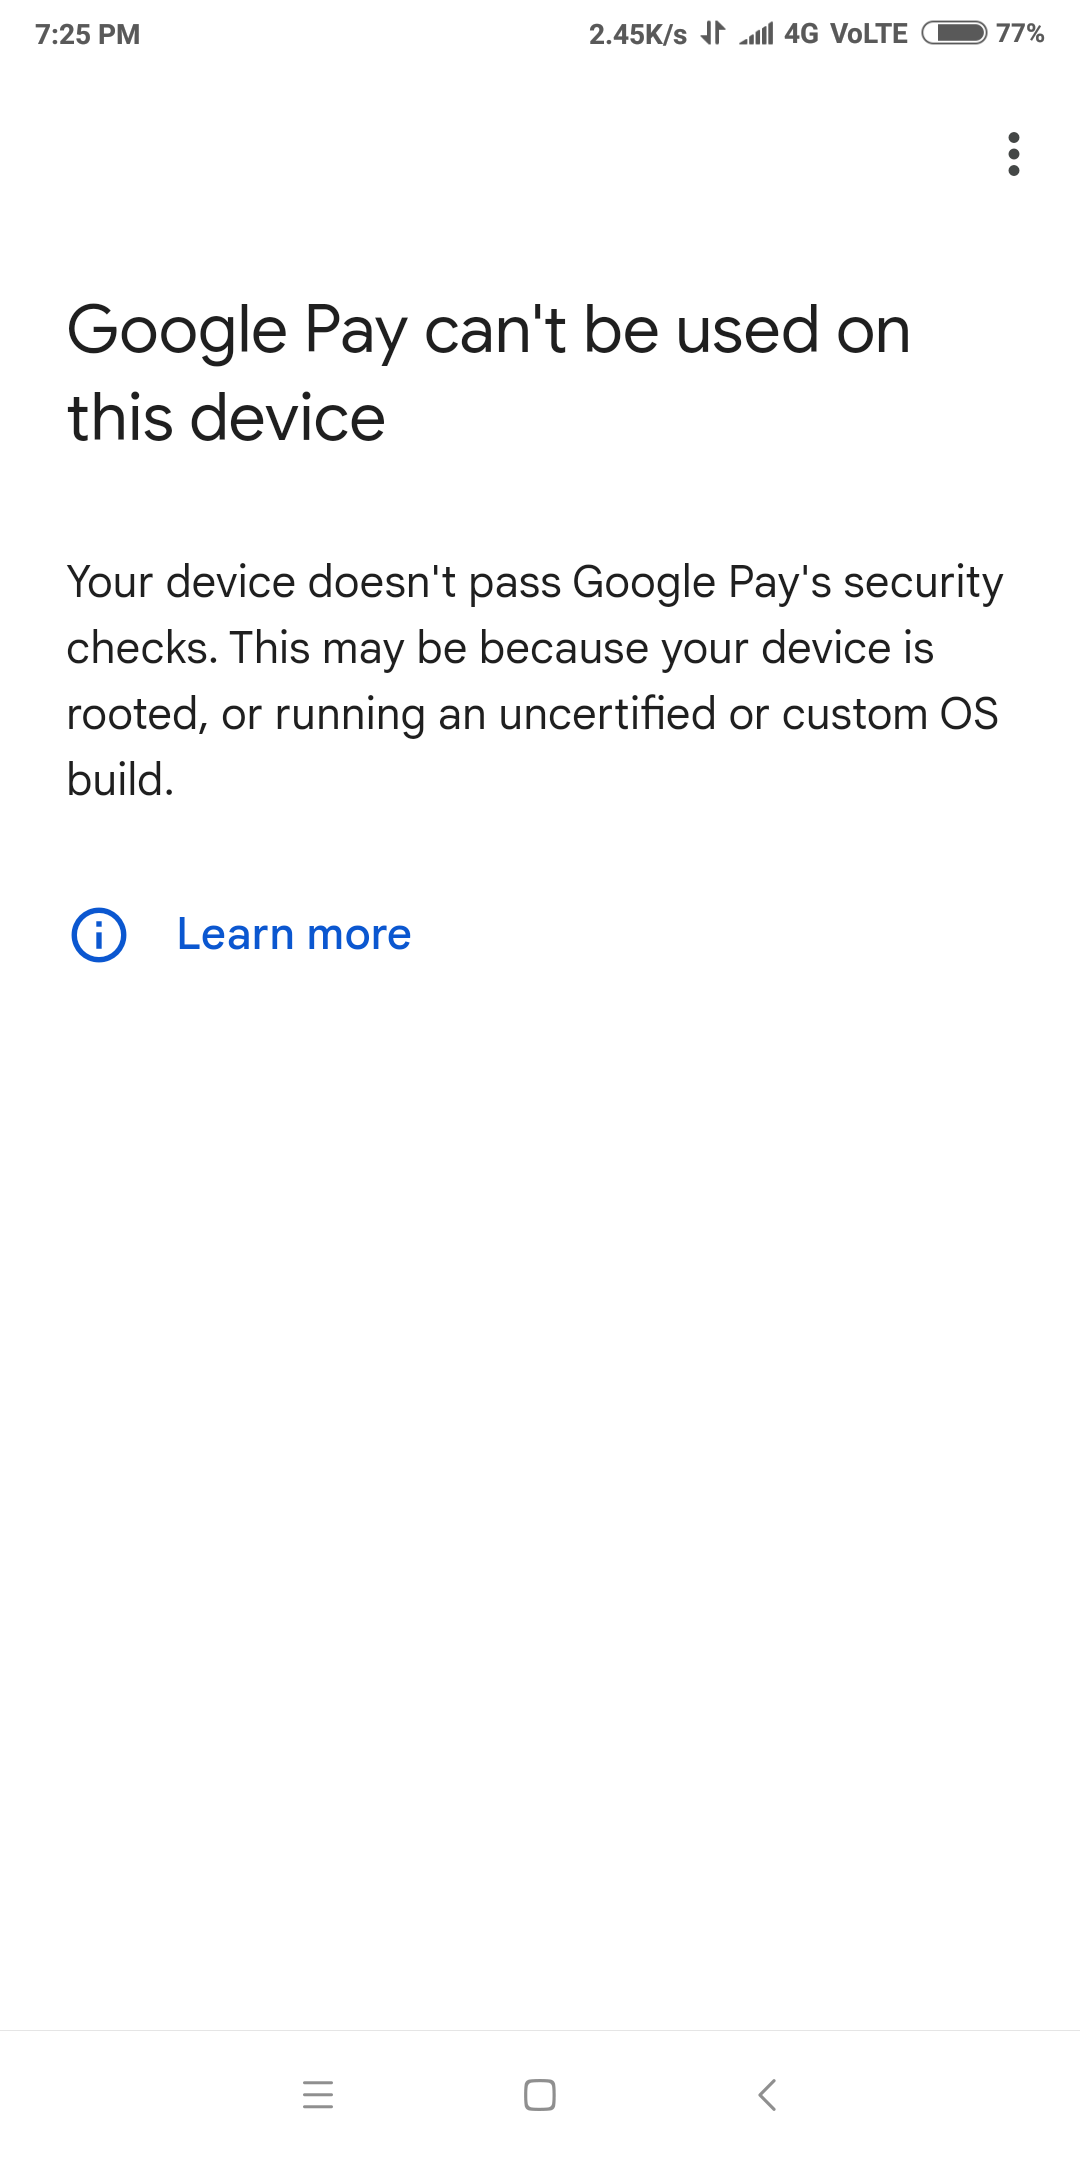Tap the data transfer arrows icon
The image size is (1080, 2160).
tap(712, 34)
